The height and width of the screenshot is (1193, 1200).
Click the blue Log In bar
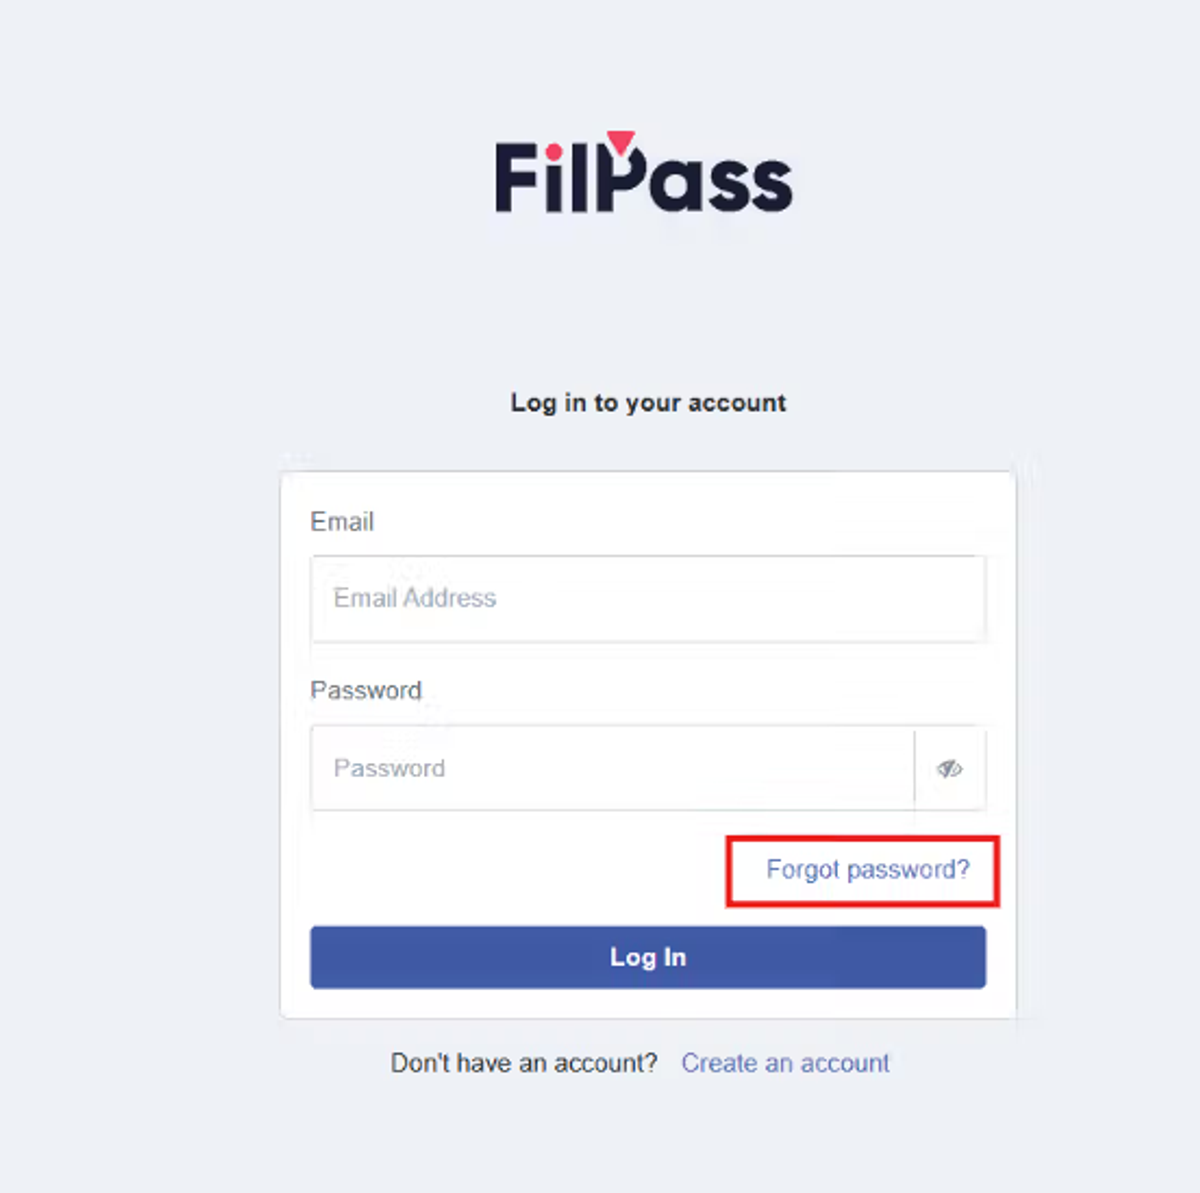[647, 957]
